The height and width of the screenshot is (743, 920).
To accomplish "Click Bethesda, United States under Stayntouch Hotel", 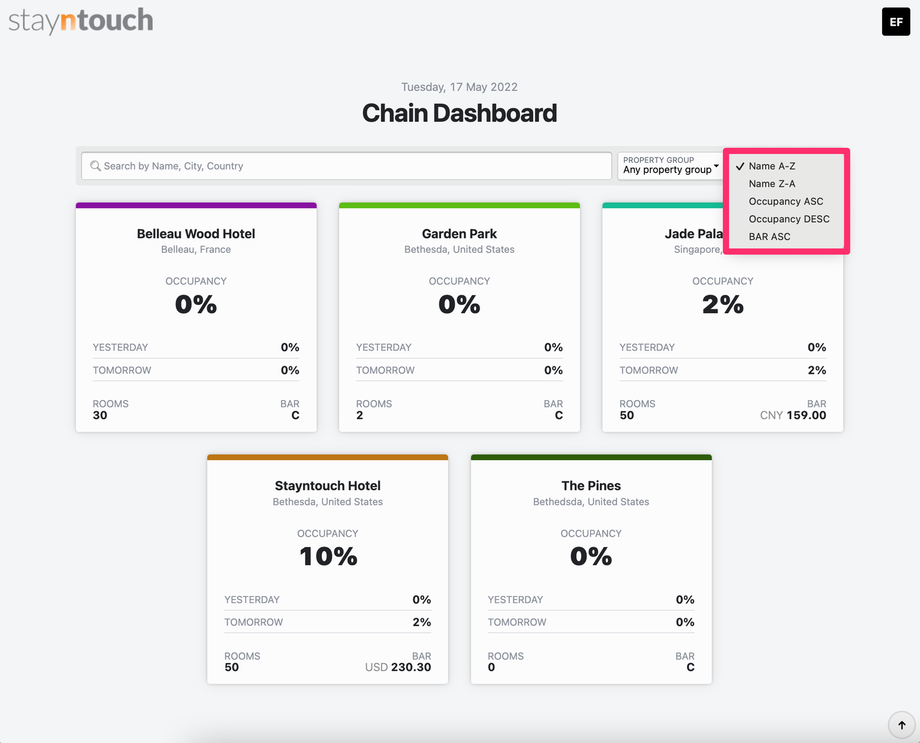I will [327, 502].
